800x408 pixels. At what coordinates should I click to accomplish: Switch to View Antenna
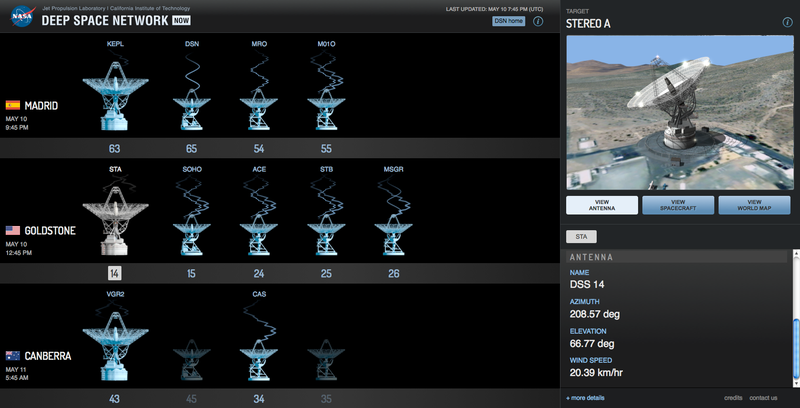tap(602, 205)
